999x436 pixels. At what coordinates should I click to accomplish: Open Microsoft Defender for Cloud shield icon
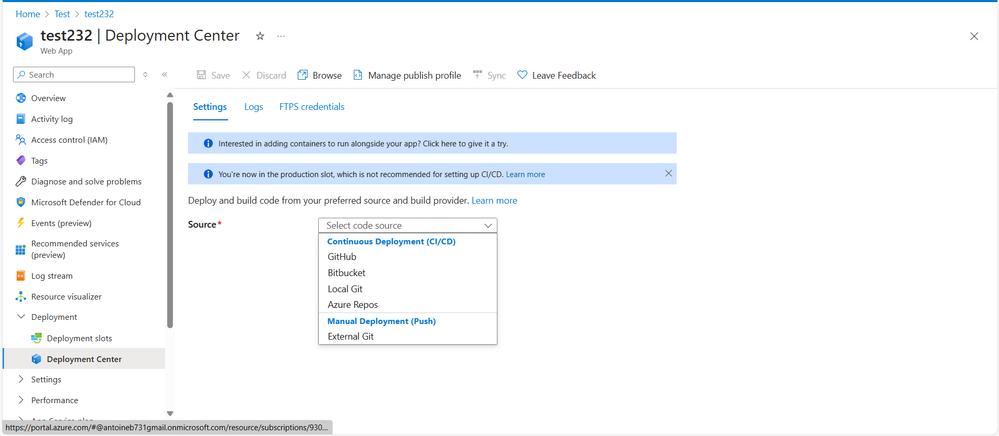tap(21, 202)
